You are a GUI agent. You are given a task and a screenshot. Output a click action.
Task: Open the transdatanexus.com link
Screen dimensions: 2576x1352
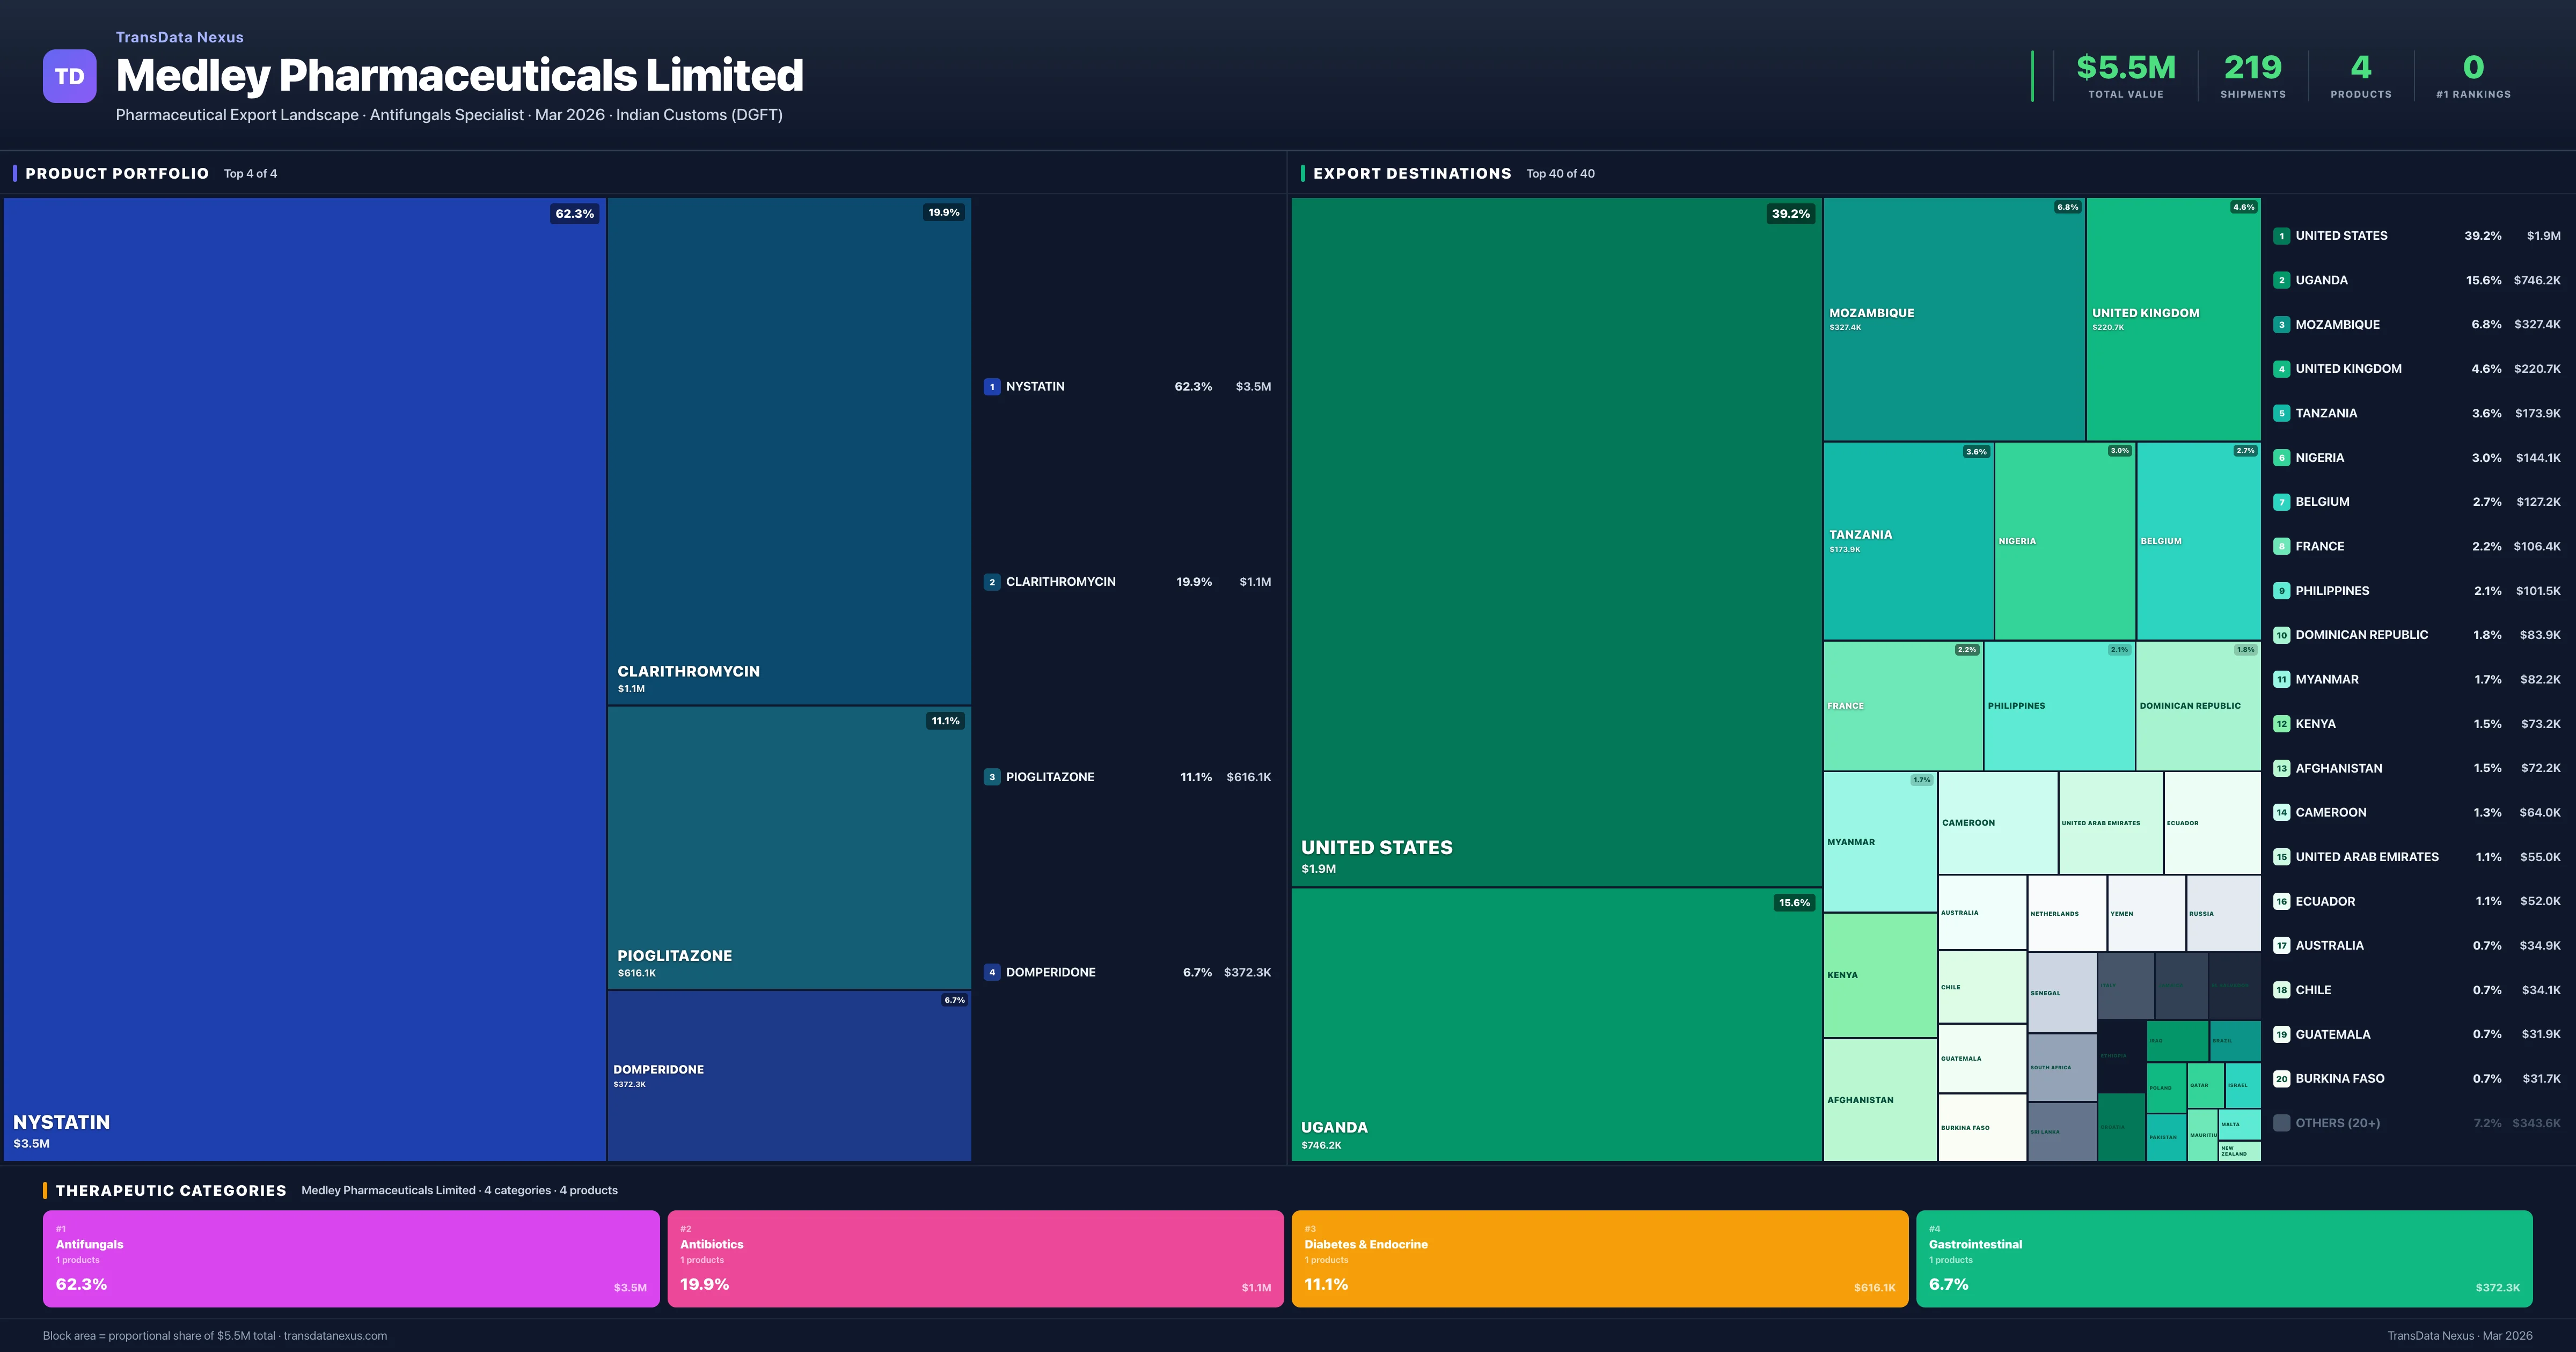point(335,1335)
